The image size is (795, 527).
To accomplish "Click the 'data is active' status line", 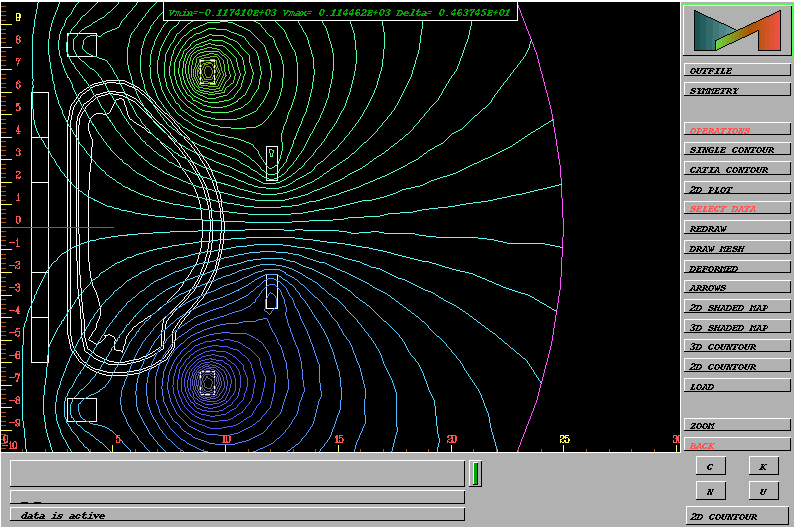I will 237,514.
